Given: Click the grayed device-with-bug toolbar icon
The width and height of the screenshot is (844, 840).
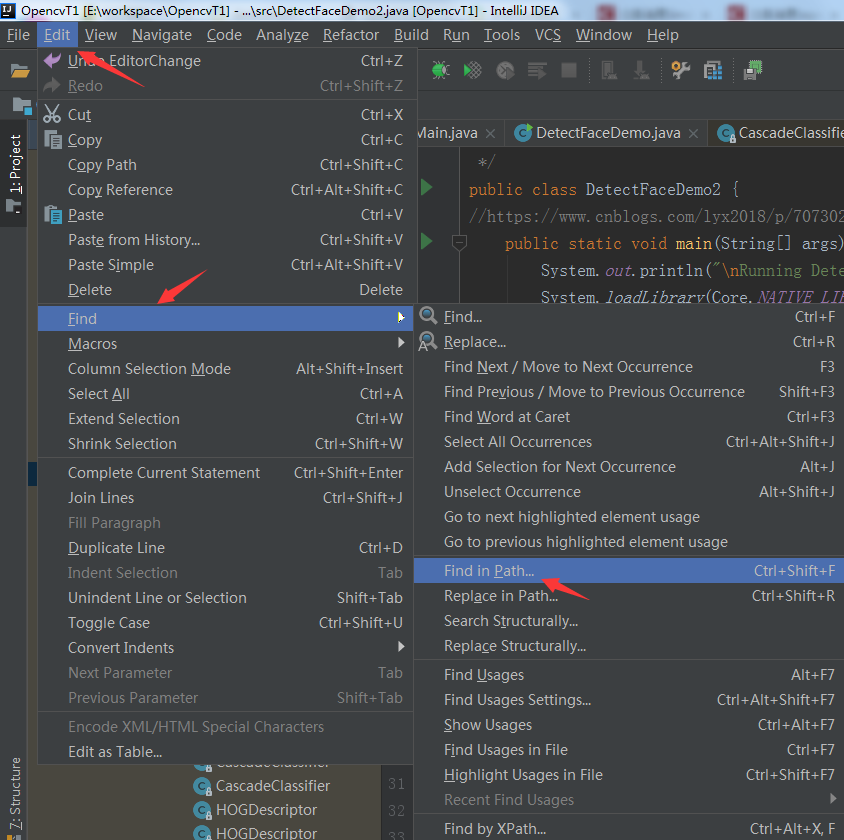Looking at the screenshot, I should point(609,70).
